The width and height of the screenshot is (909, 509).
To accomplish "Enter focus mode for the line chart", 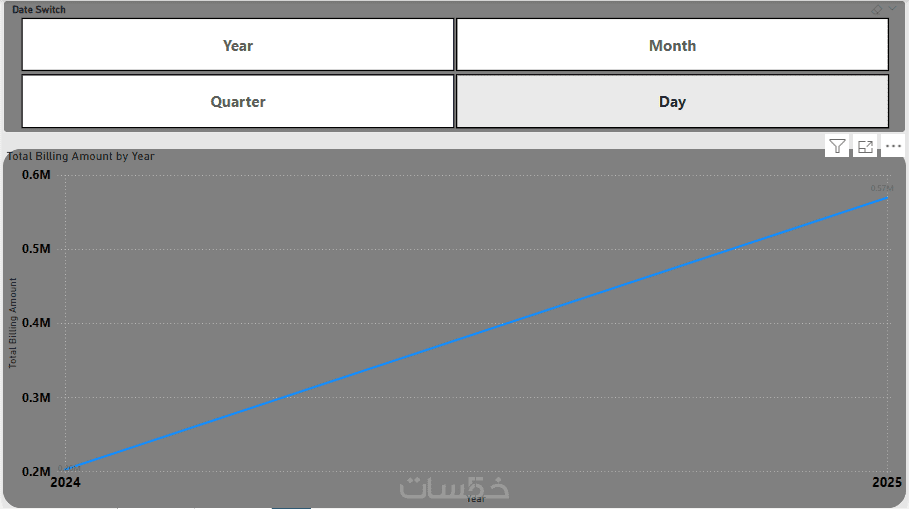I will coord(865,146).
